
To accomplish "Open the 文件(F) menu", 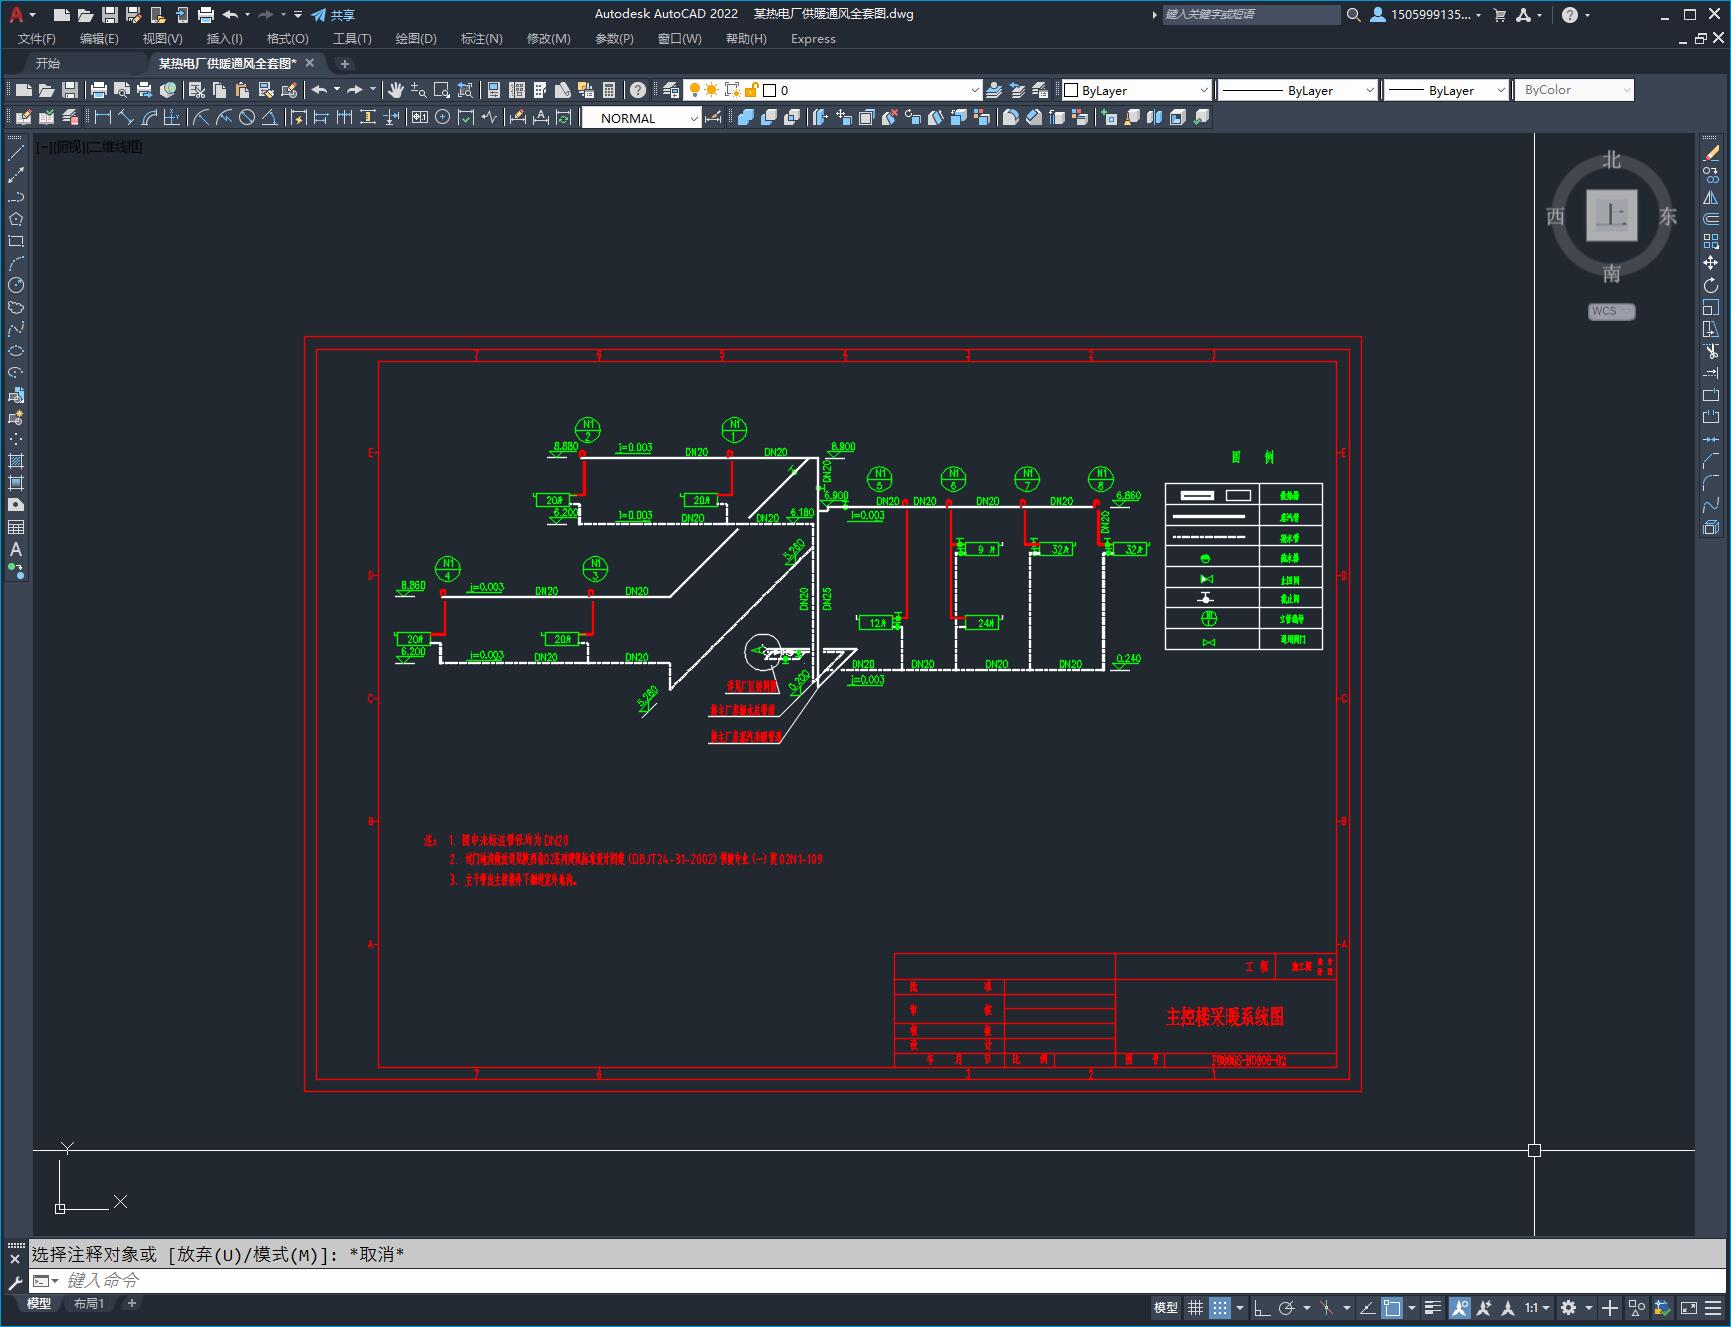I will [37, 39].
